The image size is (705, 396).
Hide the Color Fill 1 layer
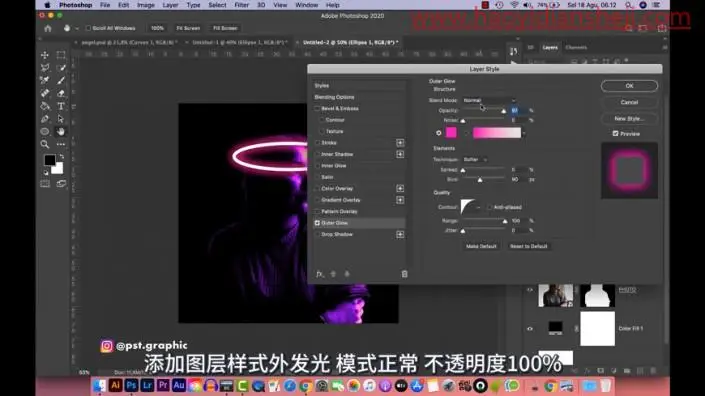pos(530,329)
